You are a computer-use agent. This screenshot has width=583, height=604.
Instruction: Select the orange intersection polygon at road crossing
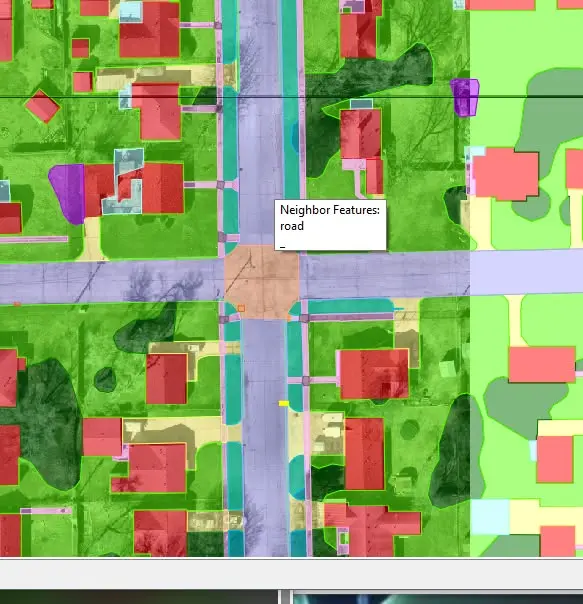[262, 282]
